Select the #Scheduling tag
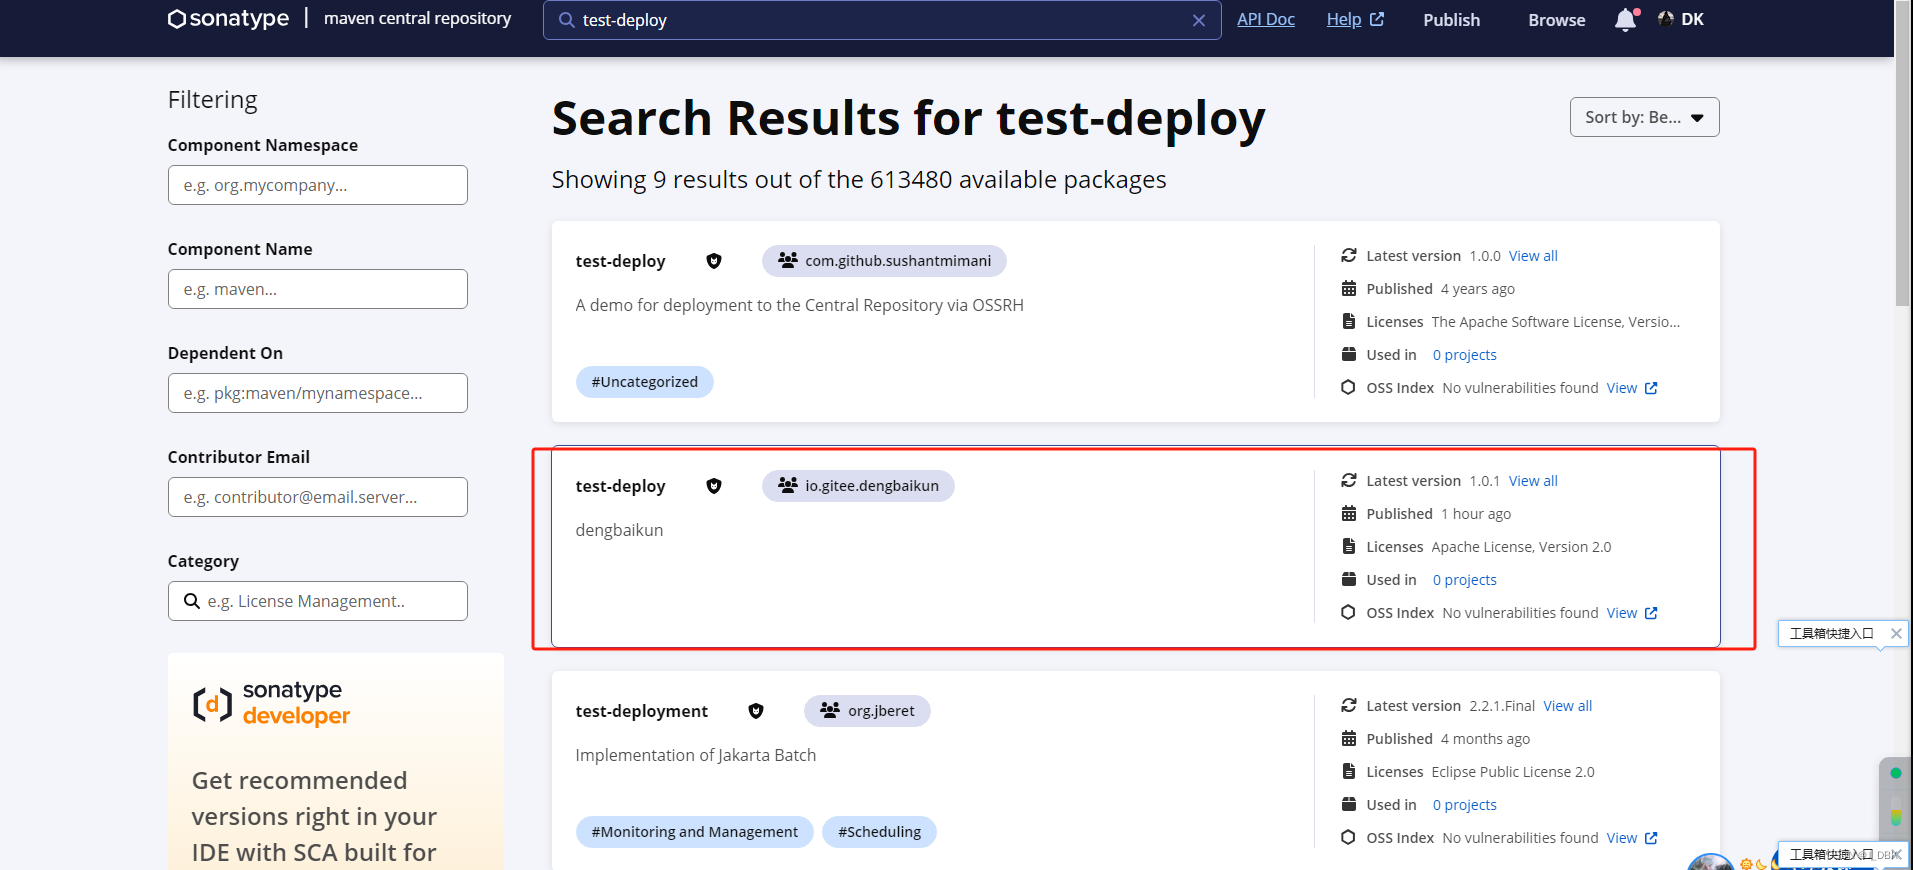The height and width of the screenshot is (870, 1913). (x=879, y=832)
